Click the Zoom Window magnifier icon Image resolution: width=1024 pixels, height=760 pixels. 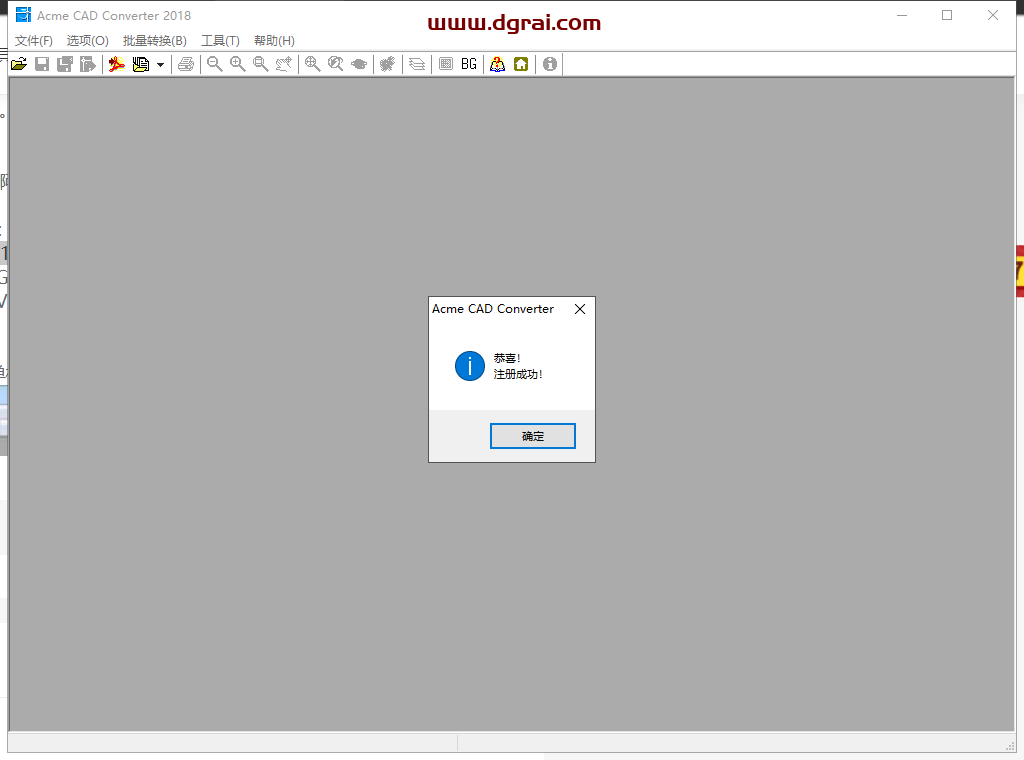coord(261,64)
